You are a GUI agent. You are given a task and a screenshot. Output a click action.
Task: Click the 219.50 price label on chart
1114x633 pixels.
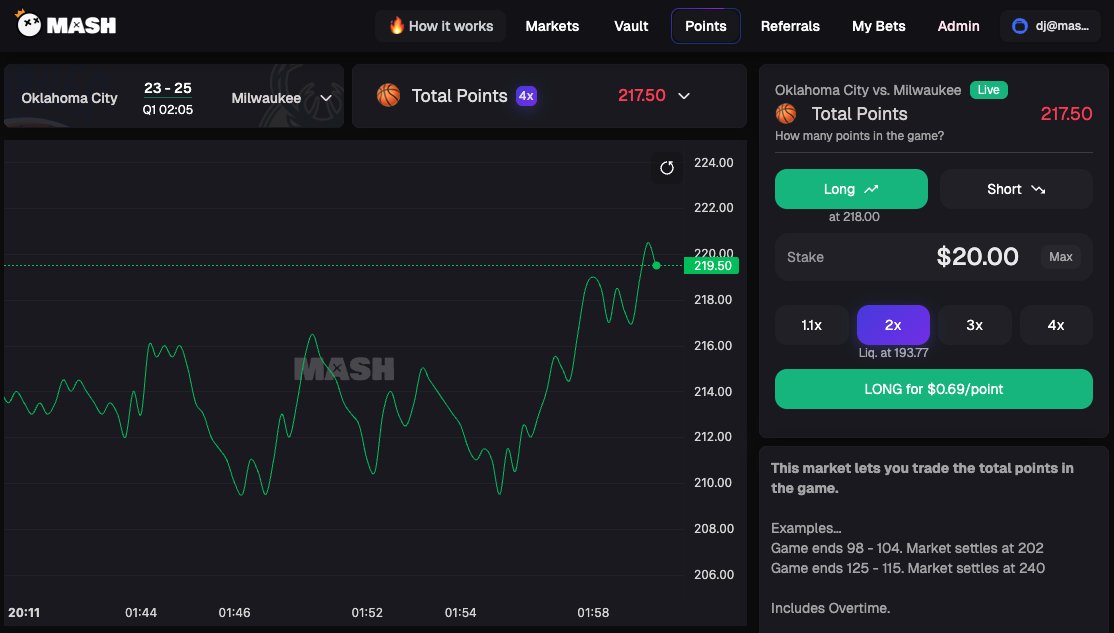click(x=711, y=266)
